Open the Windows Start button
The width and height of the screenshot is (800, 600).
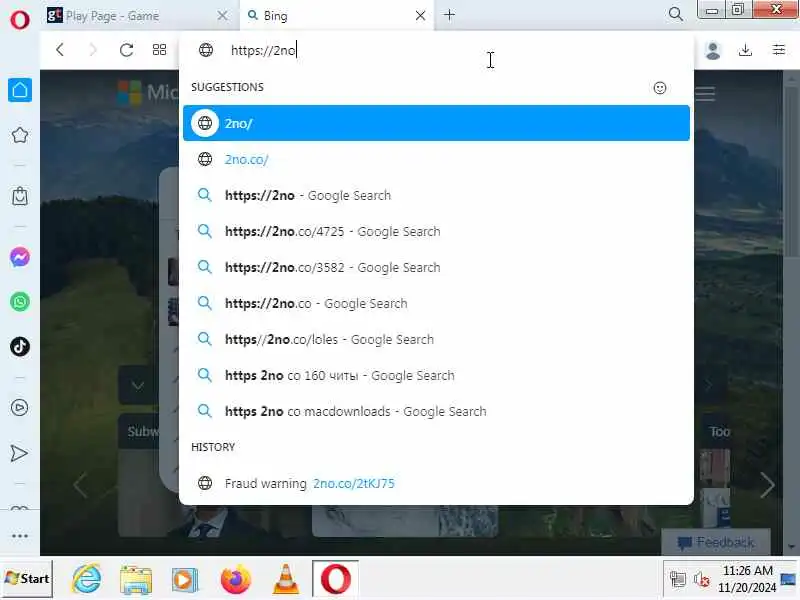click(27, 579)
